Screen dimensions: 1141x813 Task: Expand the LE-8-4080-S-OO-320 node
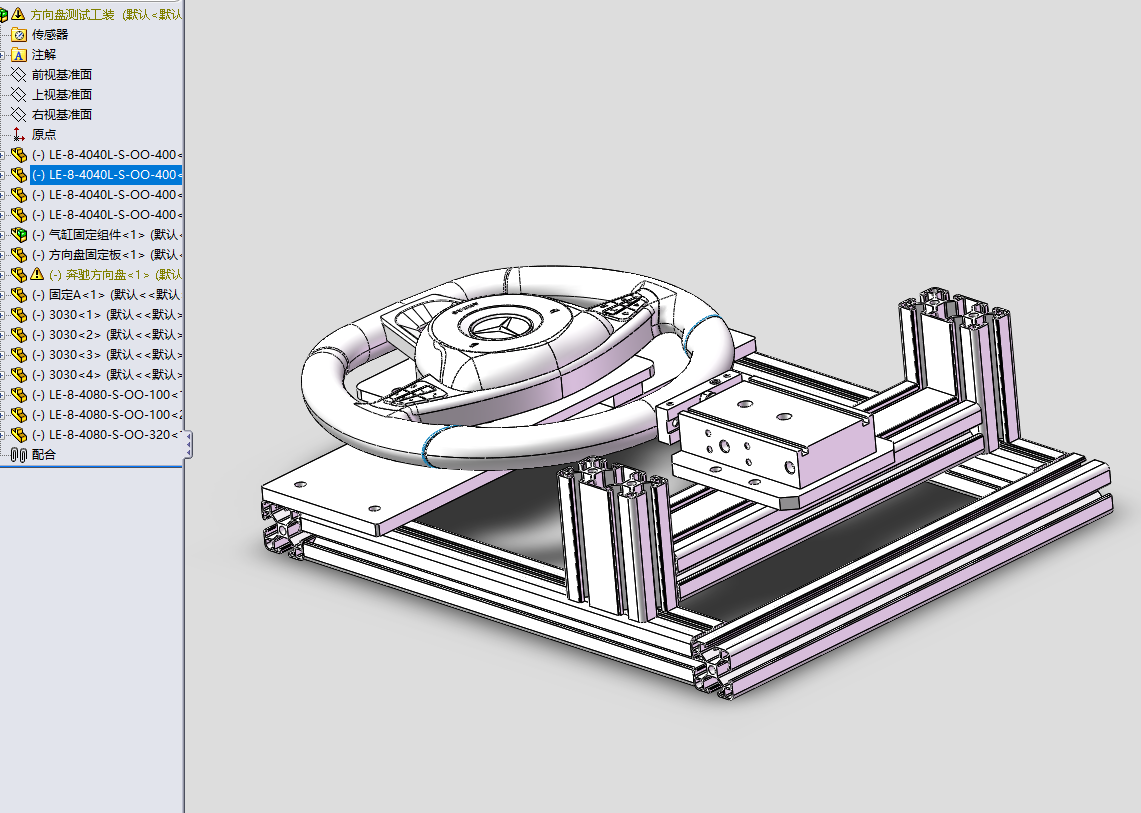click(x=2, y=435)
